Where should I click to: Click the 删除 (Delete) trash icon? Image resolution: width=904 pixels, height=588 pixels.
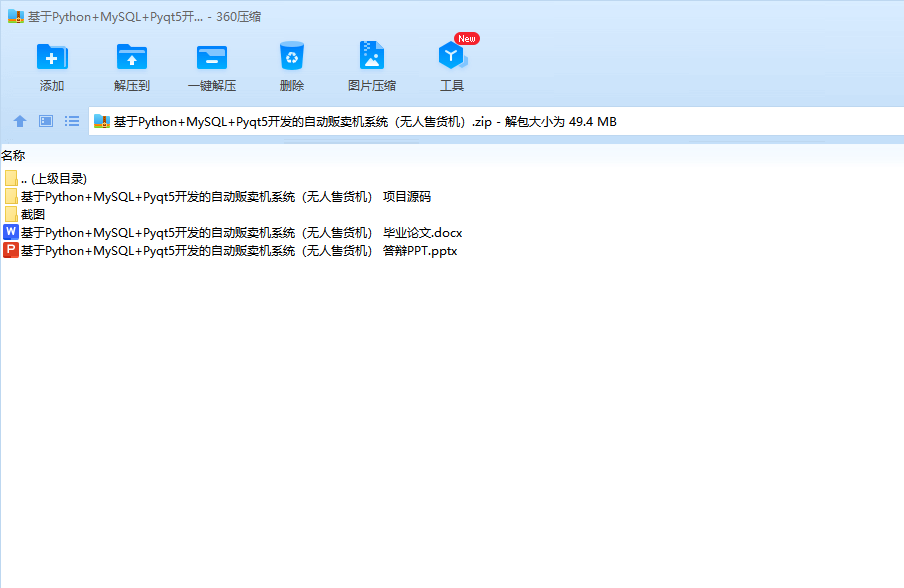292,56
